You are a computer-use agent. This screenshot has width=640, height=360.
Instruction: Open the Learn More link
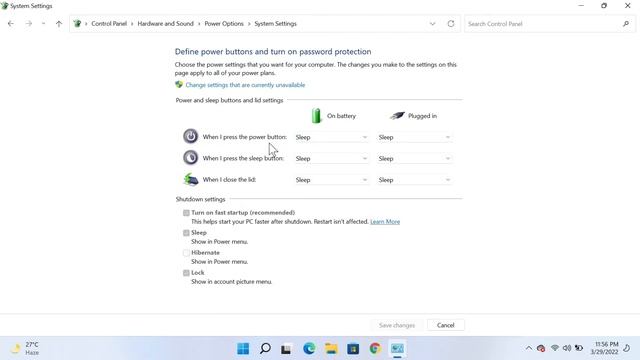[385, 222]
